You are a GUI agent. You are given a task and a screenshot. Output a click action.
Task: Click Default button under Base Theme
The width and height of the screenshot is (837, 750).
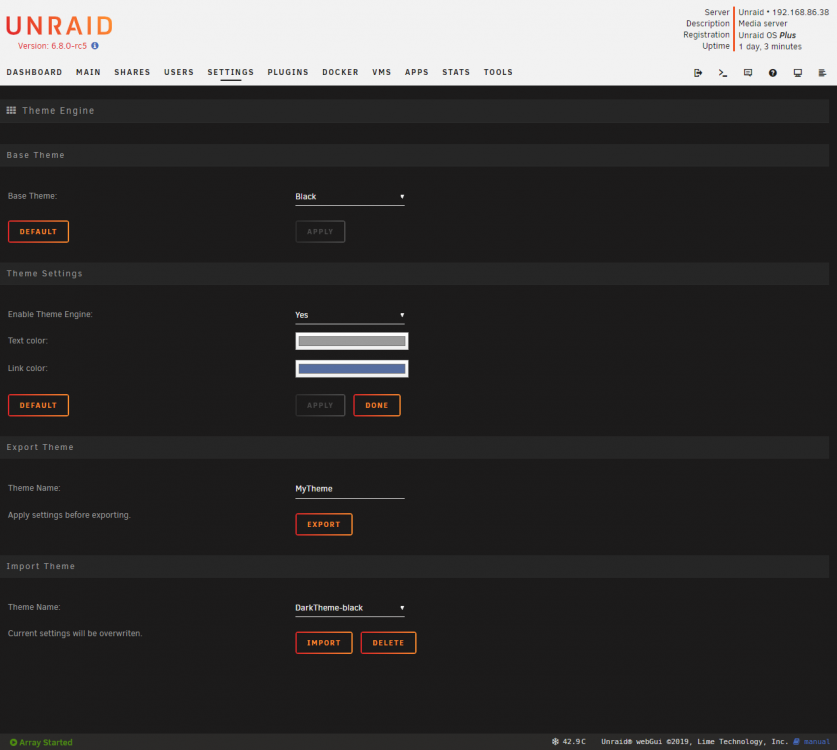coord(38,232)
